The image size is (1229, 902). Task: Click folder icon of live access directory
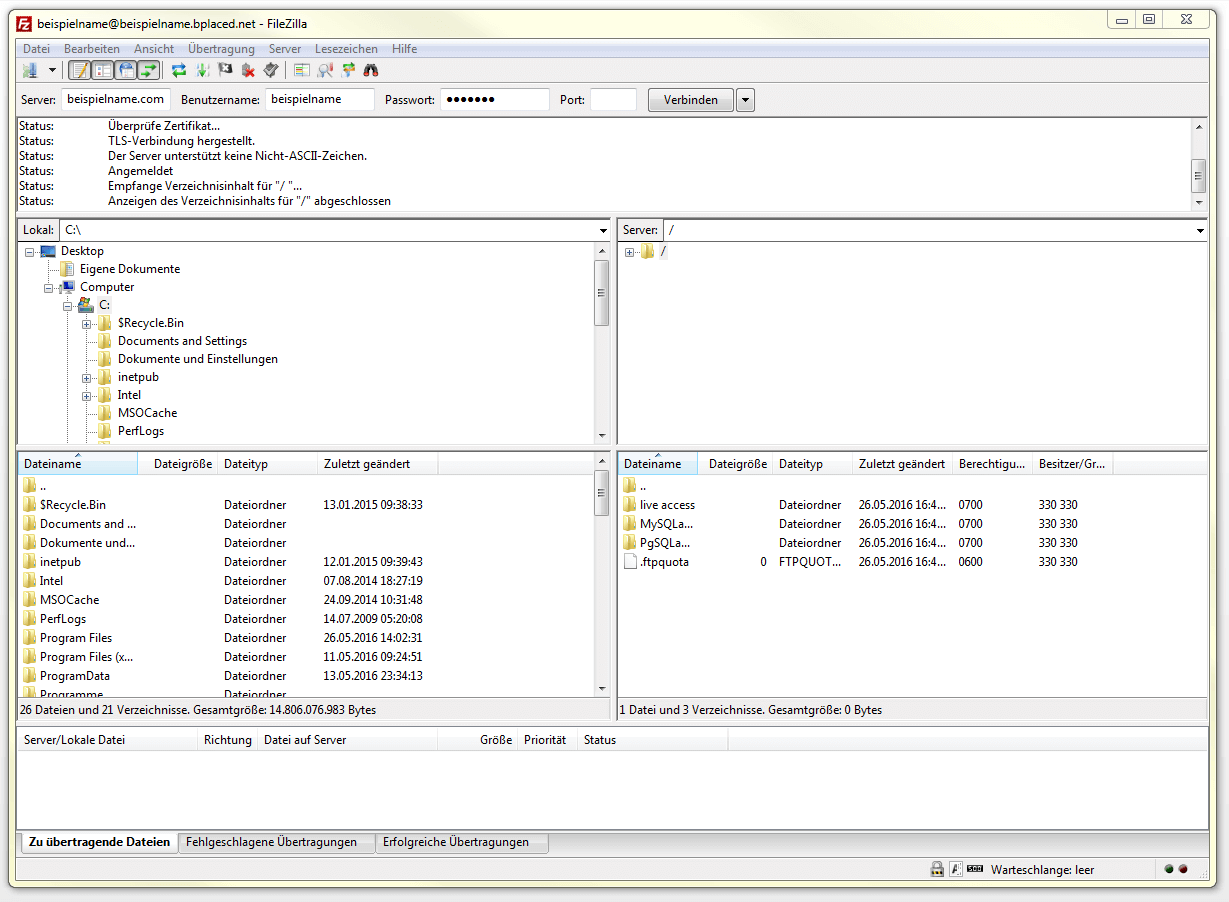(630, 505)
